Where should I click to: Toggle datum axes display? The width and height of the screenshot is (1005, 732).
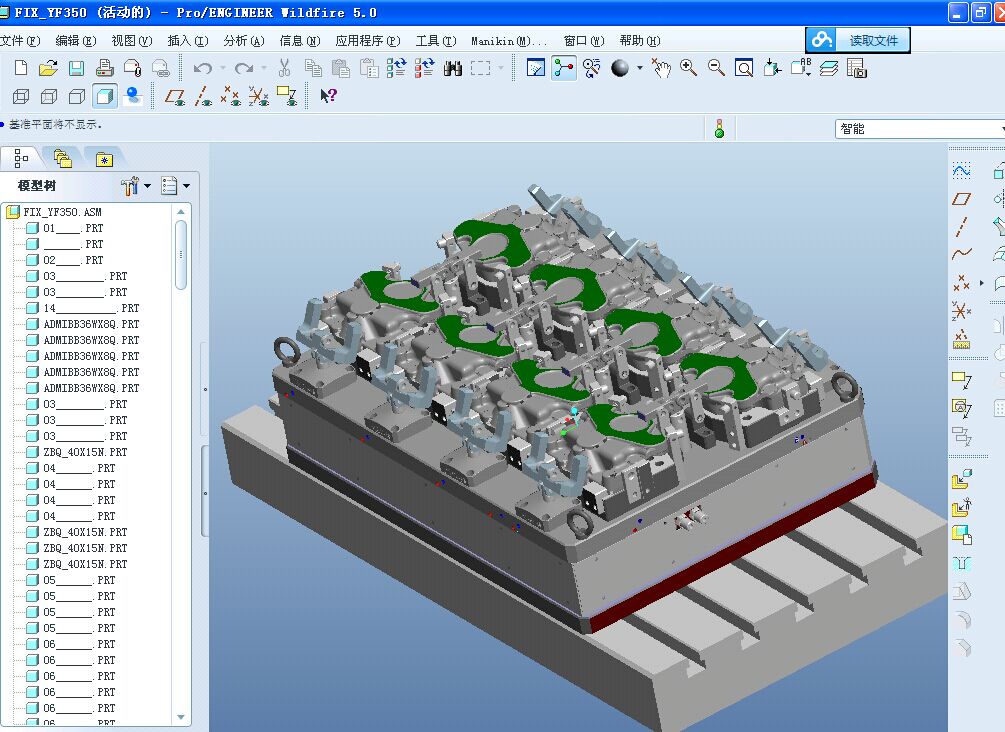(203, 97)
